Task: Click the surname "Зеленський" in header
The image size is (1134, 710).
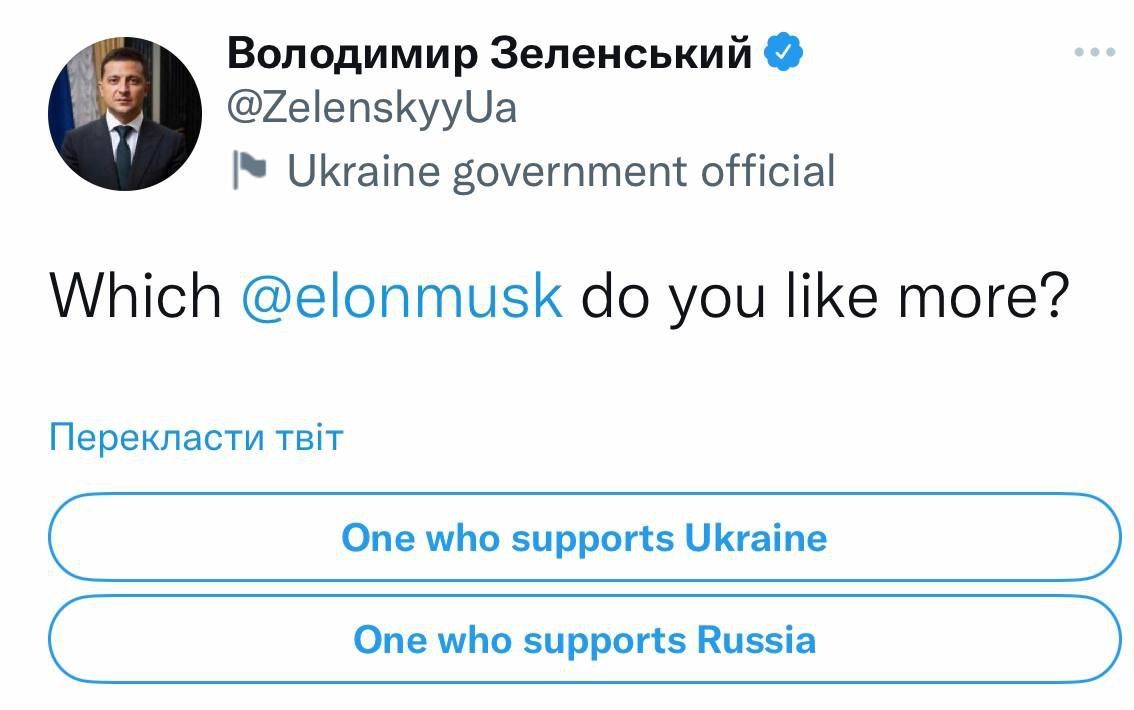Action: click(622, 53)
